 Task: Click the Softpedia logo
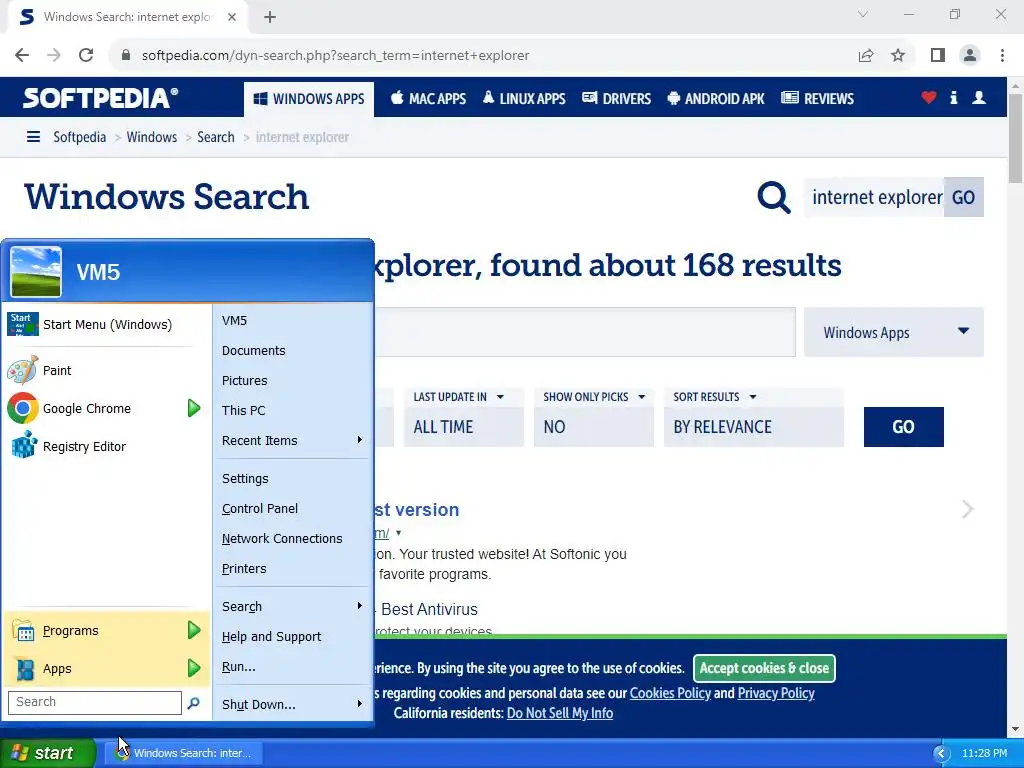pyautogui.click(x=100, y=98)
